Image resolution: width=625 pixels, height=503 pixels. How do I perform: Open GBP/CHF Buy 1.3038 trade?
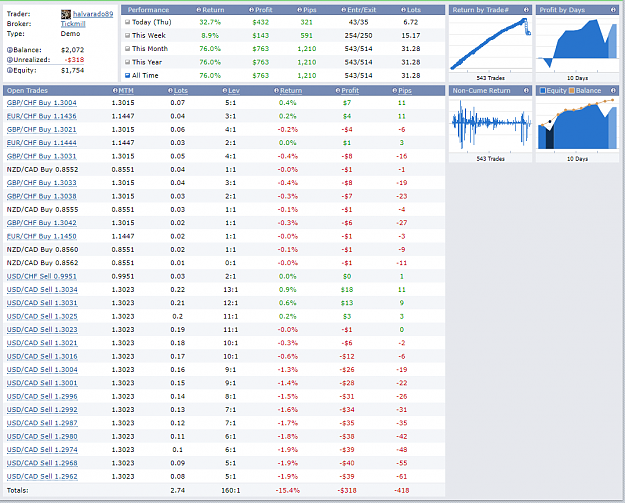pos(41,196)
